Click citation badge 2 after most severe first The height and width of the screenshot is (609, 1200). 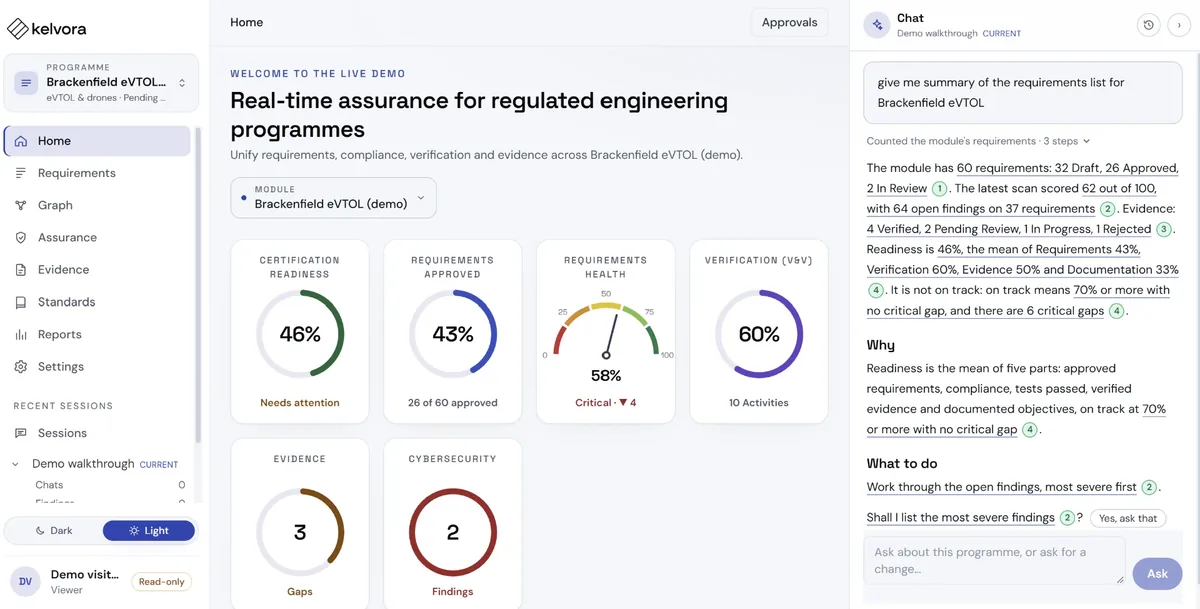click(1149, 487)
